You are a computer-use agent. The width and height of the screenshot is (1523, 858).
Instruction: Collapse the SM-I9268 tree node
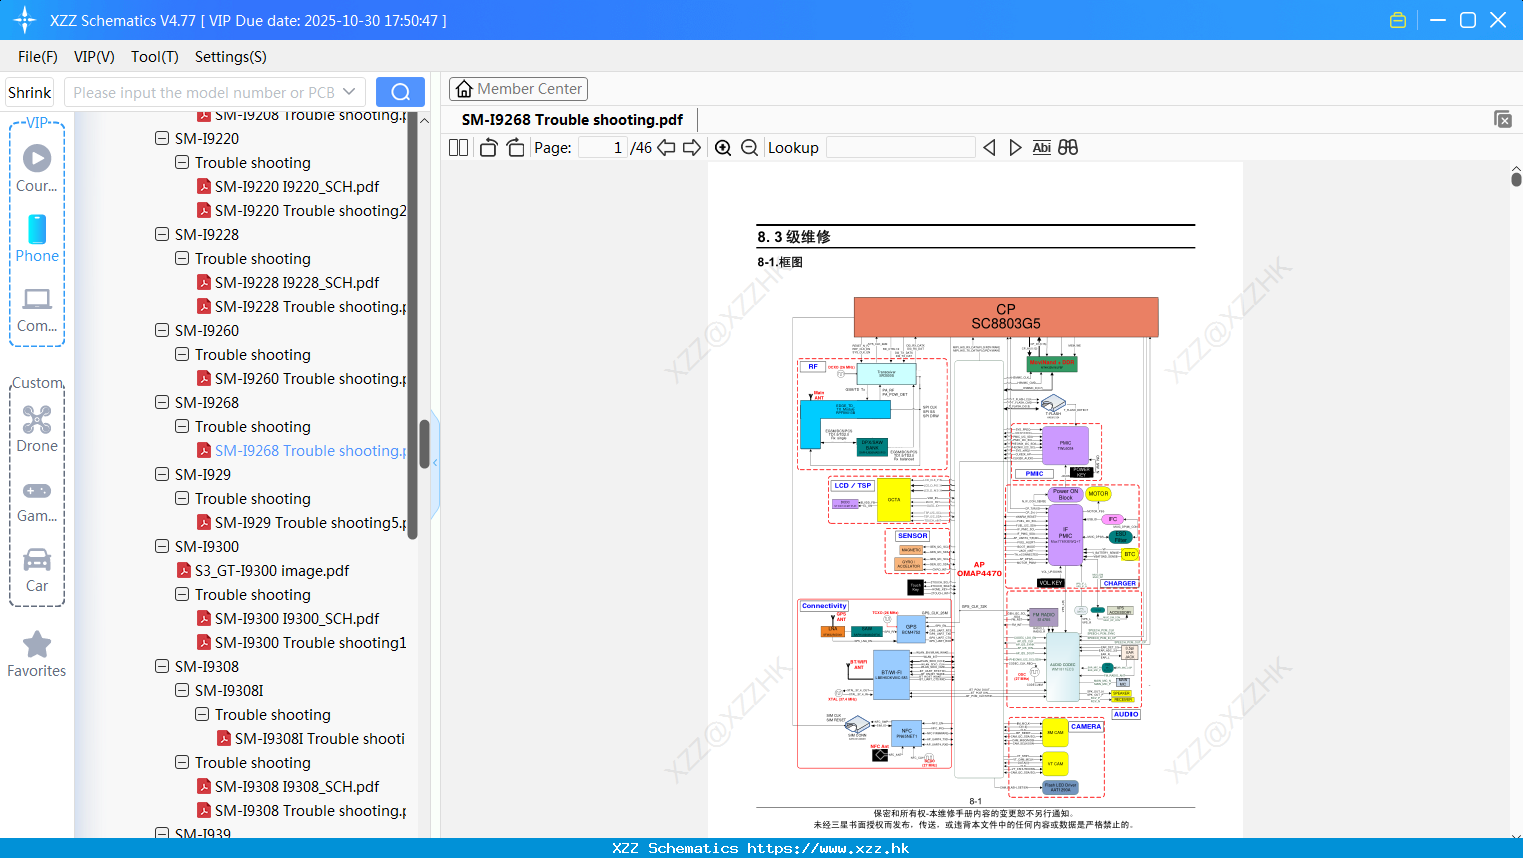pyautogui.click(x=162, y=403)
